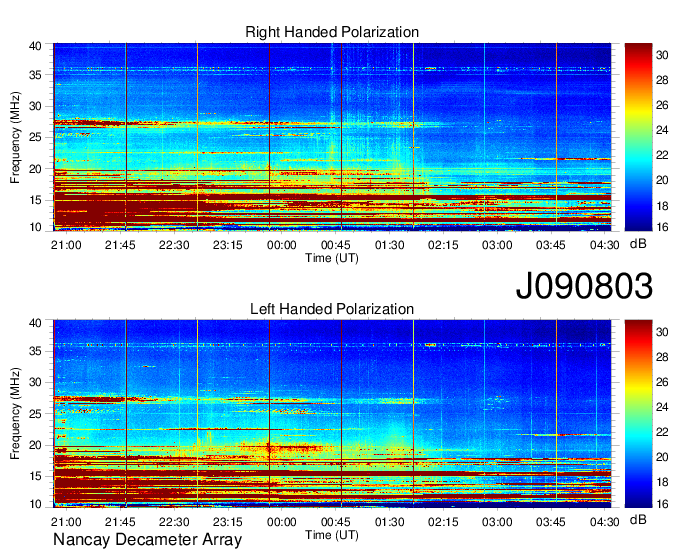The width and height of the screenshot is (680, 552).
Task: Click "Time (UT)" label under Right Handed plot
Action: pyautogui.click(x=332, y=258)
